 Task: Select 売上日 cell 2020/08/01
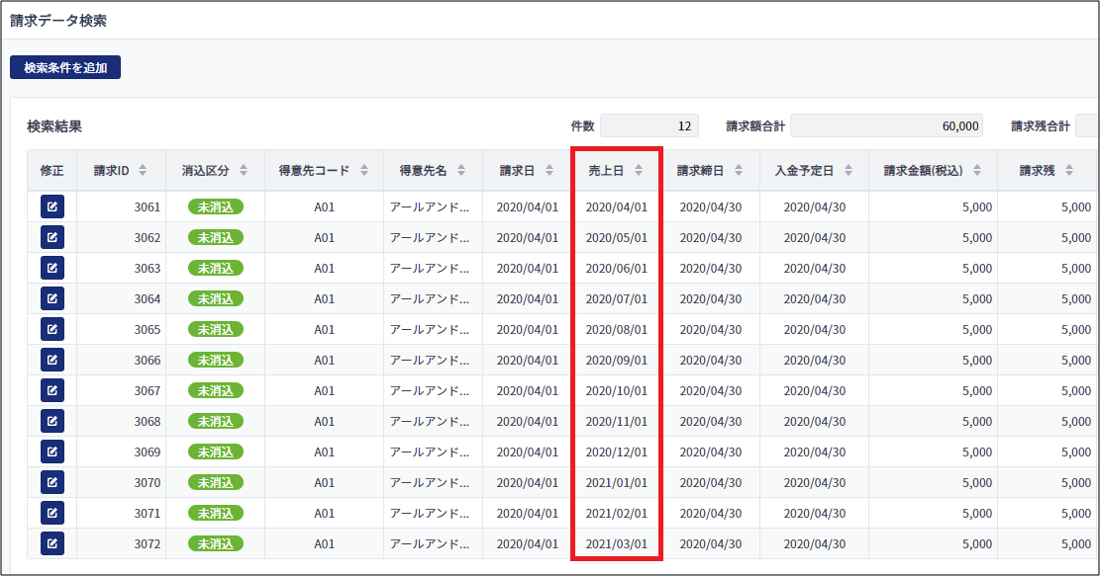click(x=617, y=330)
